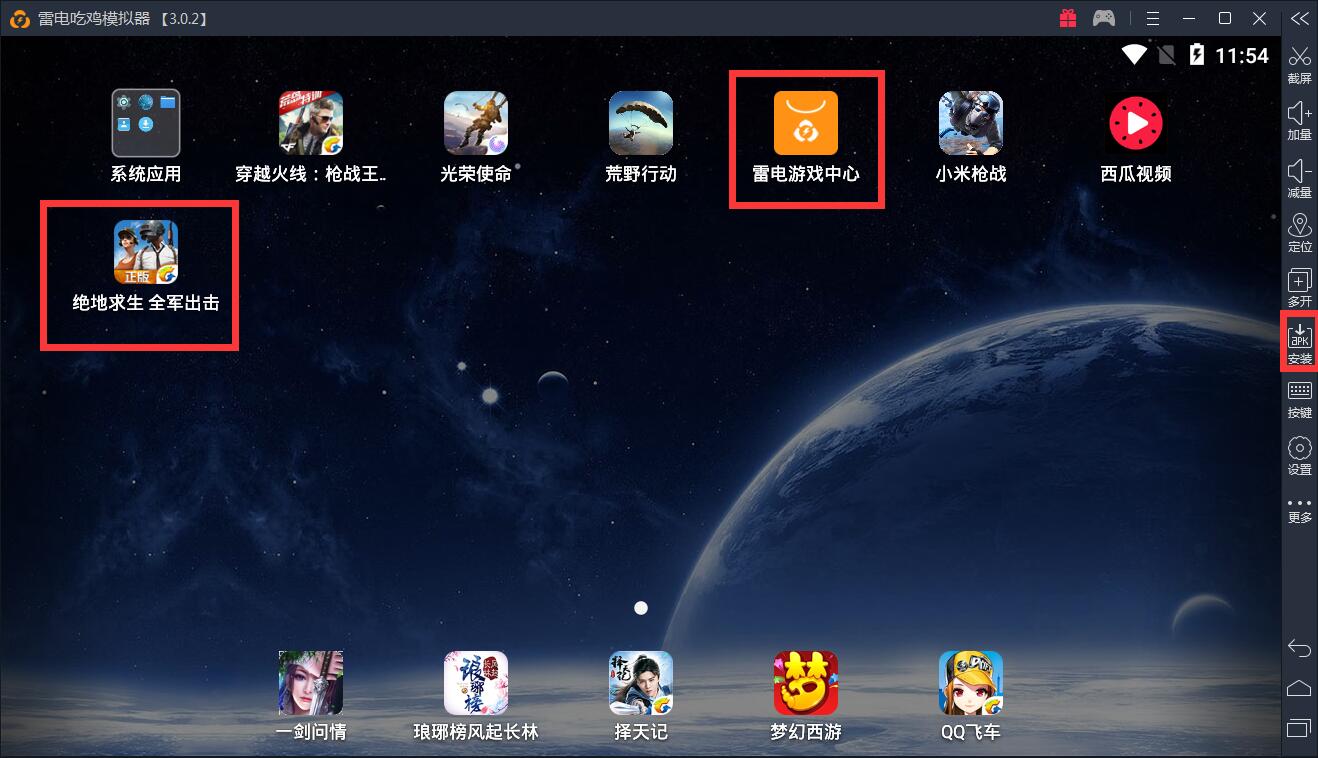Open title bar hamburger menu
1318x758 pixels.
(x=1153, y=18)
